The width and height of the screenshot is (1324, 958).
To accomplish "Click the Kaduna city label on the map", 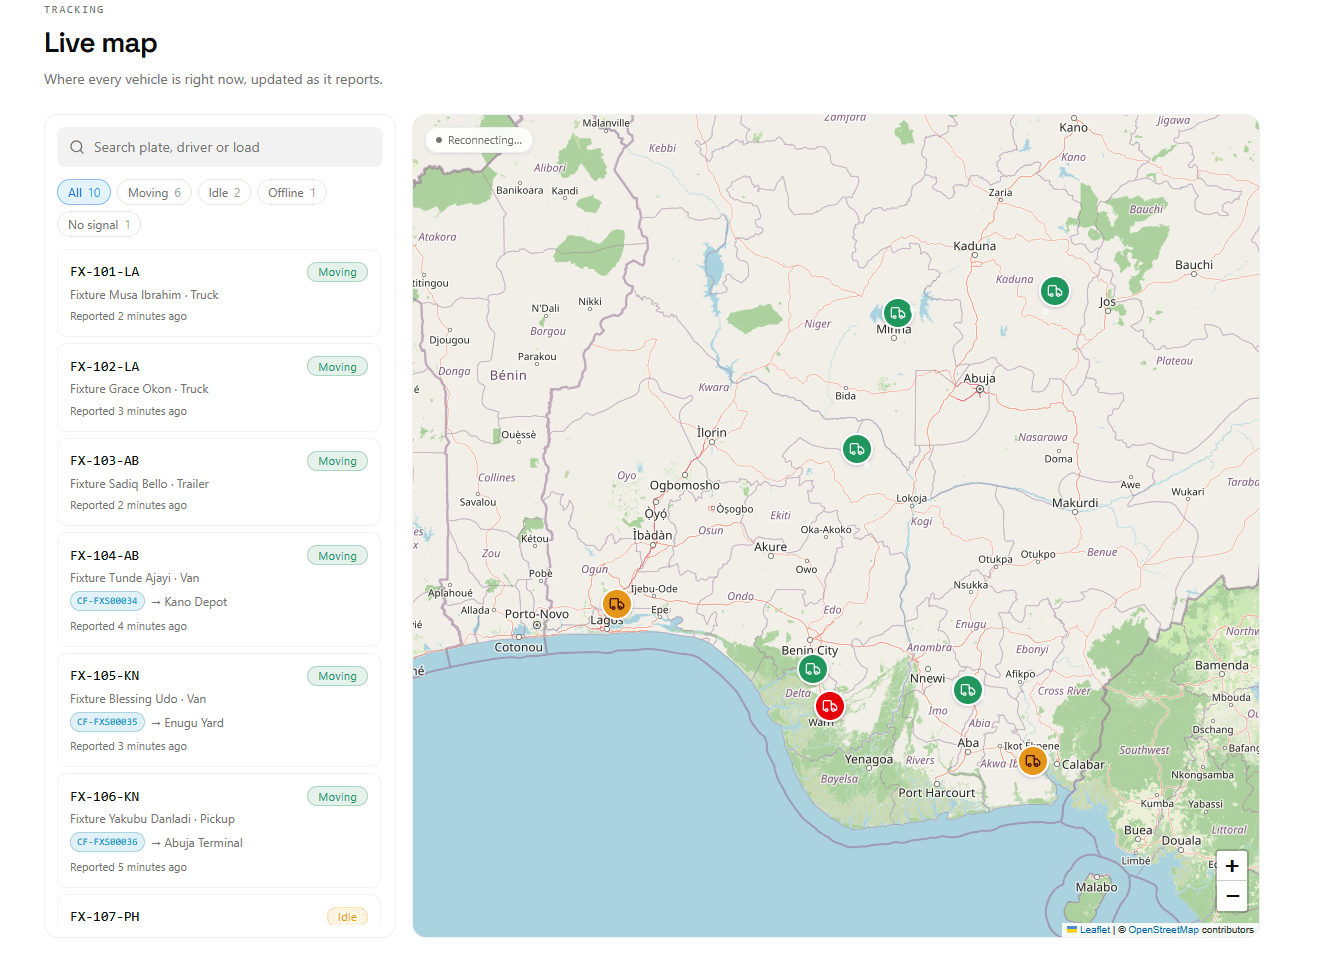I will tap(975, 246).
